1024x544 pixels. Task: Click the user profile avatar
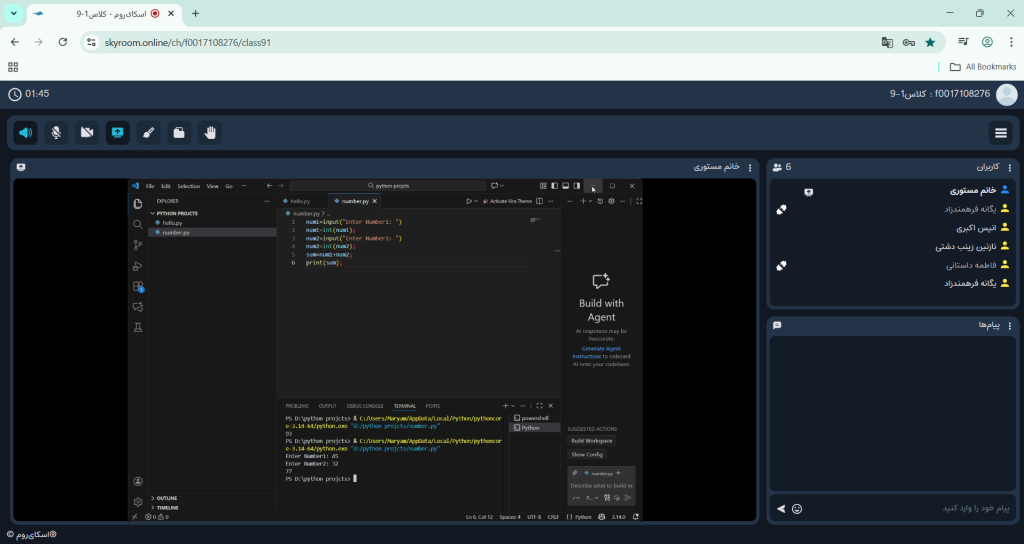pos(1006,94)
